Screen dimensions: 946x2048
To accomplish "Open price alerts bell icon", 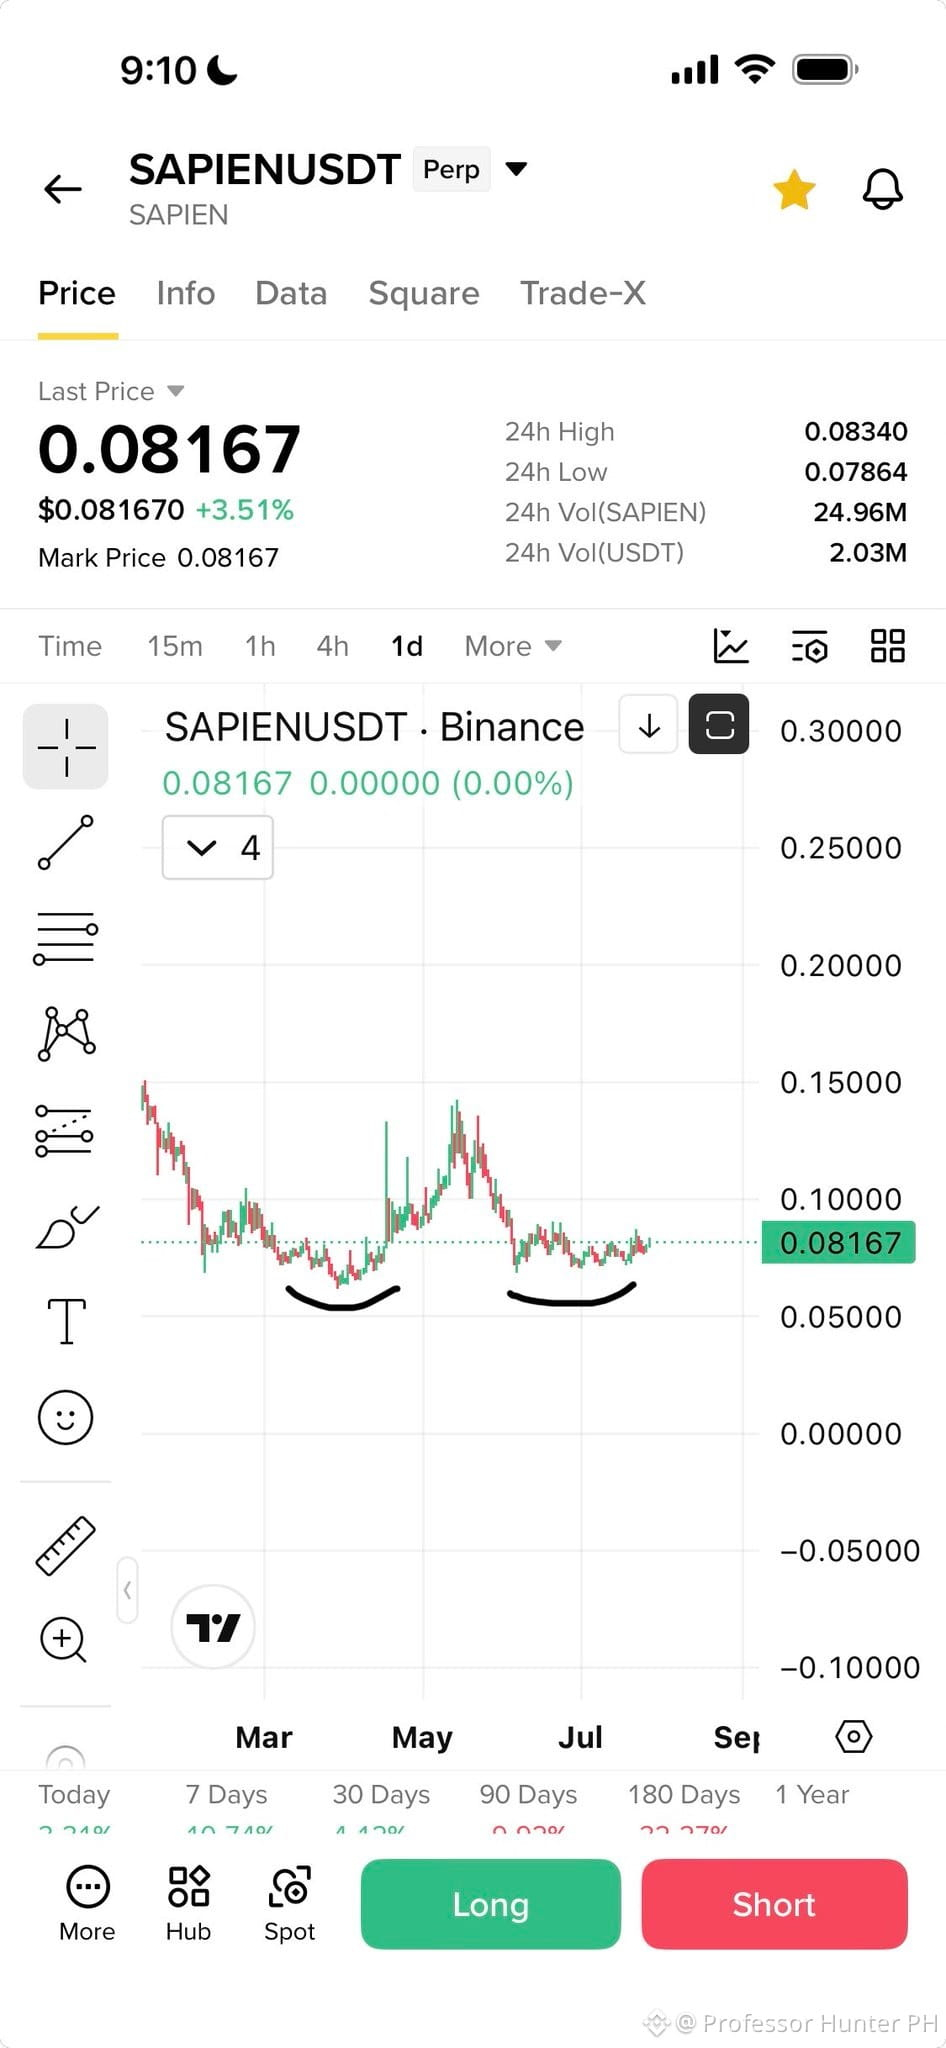I will point(883,189).
